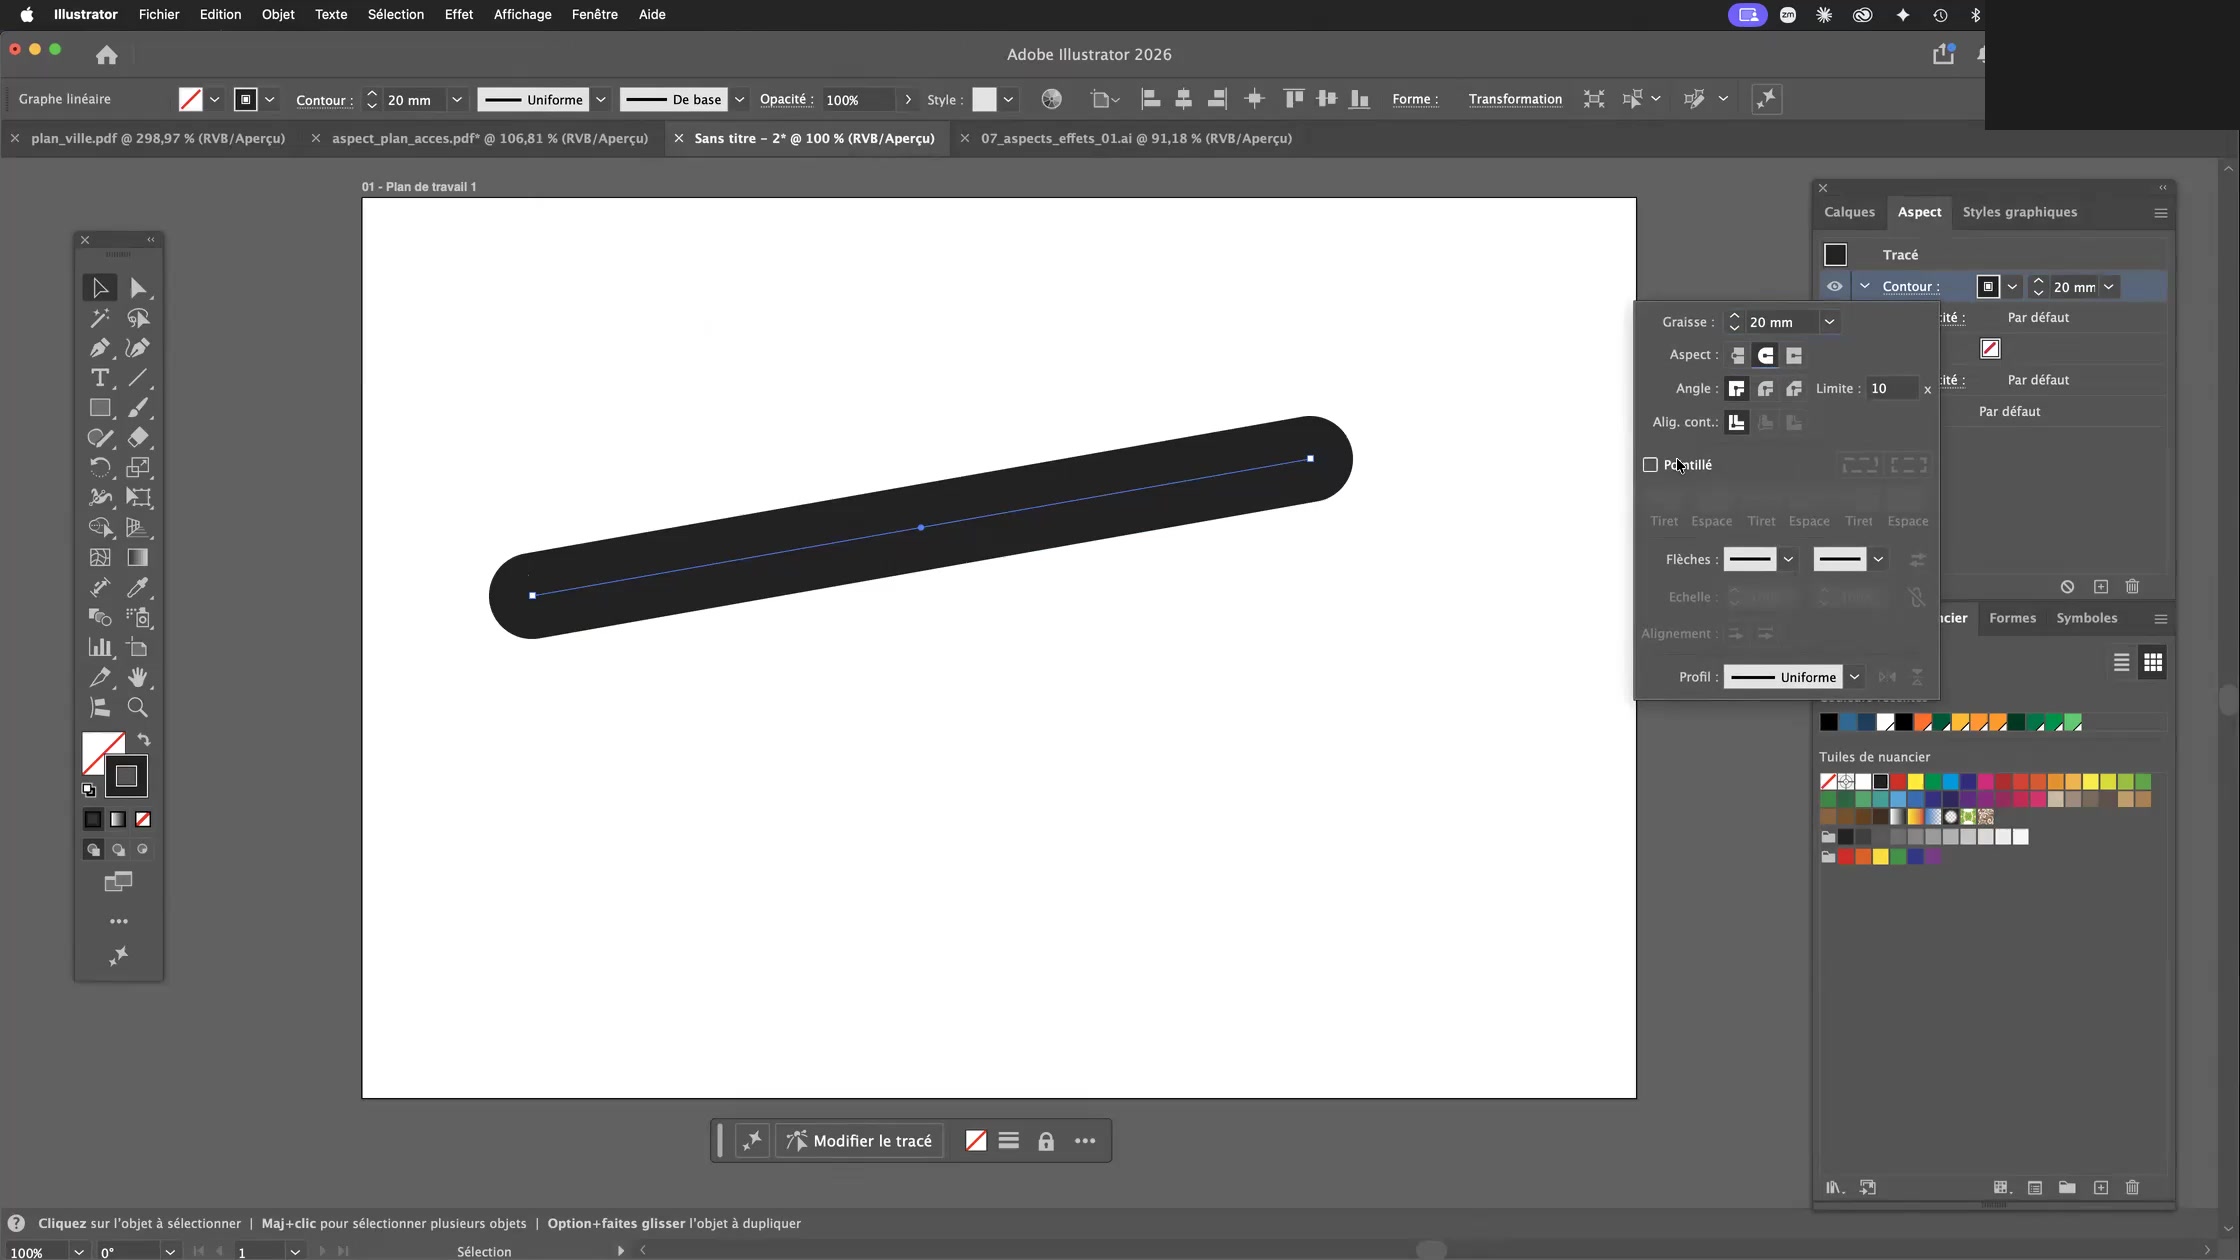Open the Fenêtre menu
Viewport: 2240px width, 1260px height.
pos(594,15)
